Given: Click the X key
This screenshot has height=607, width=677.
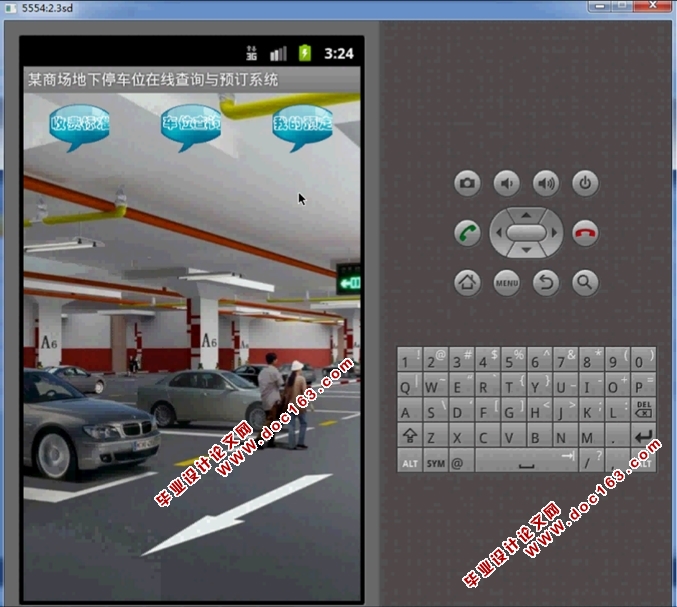Looking at the screenshot, I should tap(462, 435).
